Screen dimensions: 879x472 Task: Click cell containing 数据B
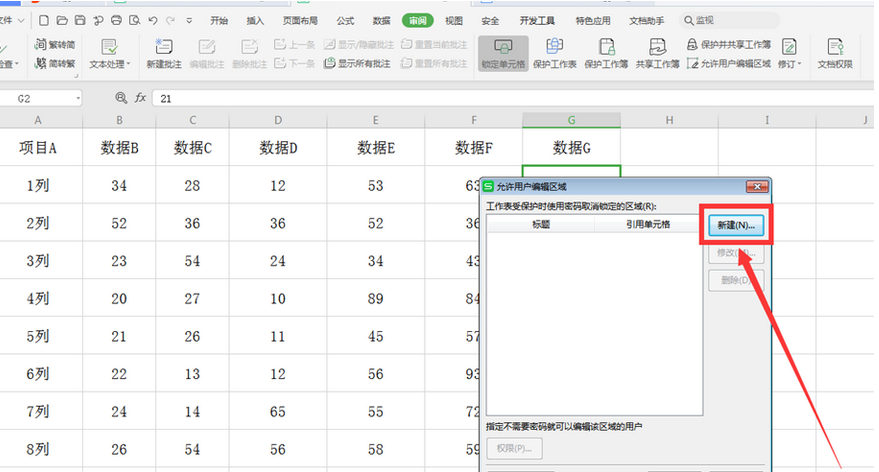pyautogui.click(x=119, y=147)
